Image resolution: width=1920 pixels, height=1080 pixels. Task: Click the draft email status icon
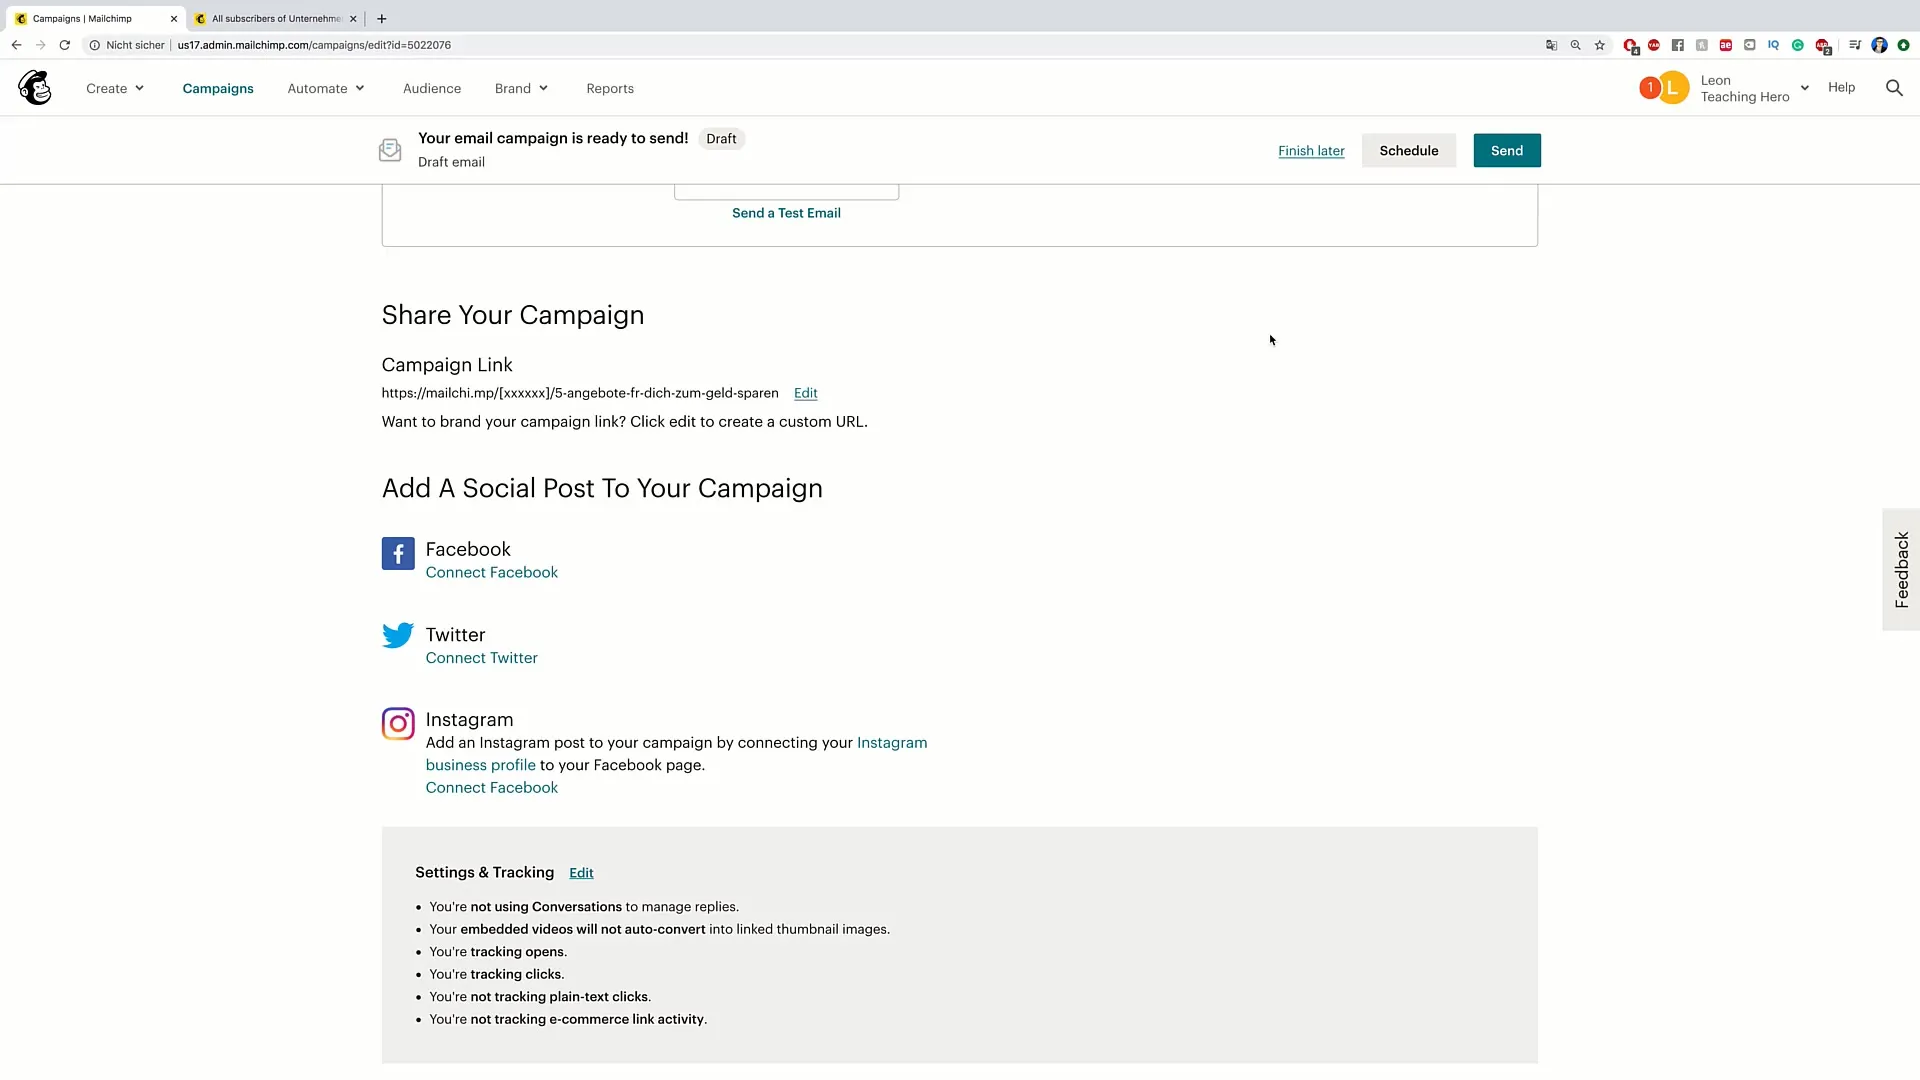(390, 149)
